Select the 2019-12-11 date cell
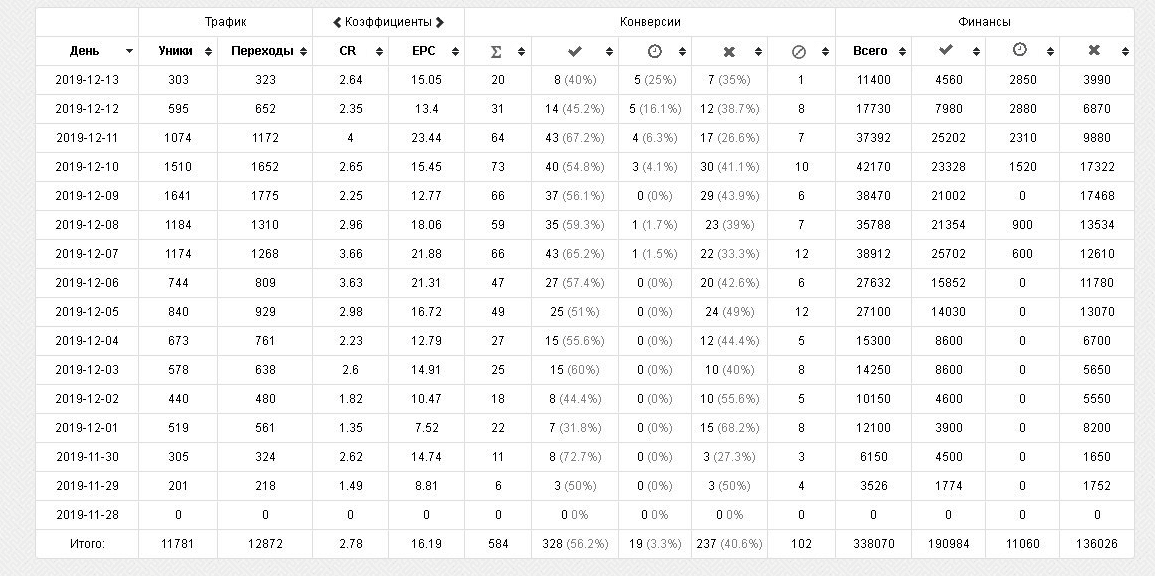1155x576 pixels. pyautogui.click(x=86, y=138)
